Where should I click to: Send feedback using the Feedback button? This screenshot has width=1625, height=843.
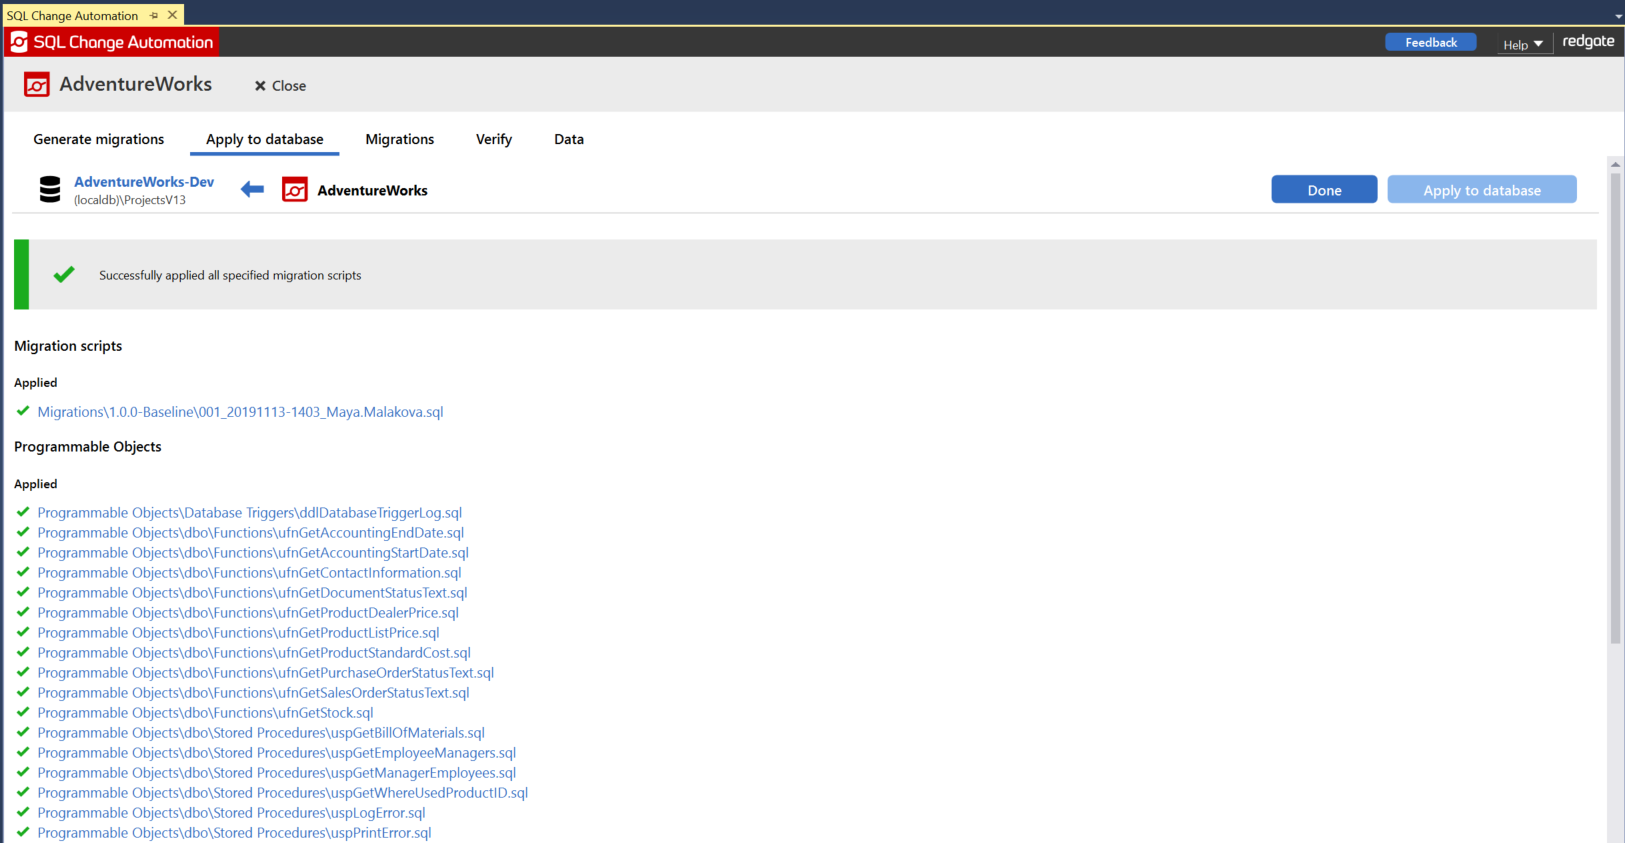click(x=1430, y=42)
